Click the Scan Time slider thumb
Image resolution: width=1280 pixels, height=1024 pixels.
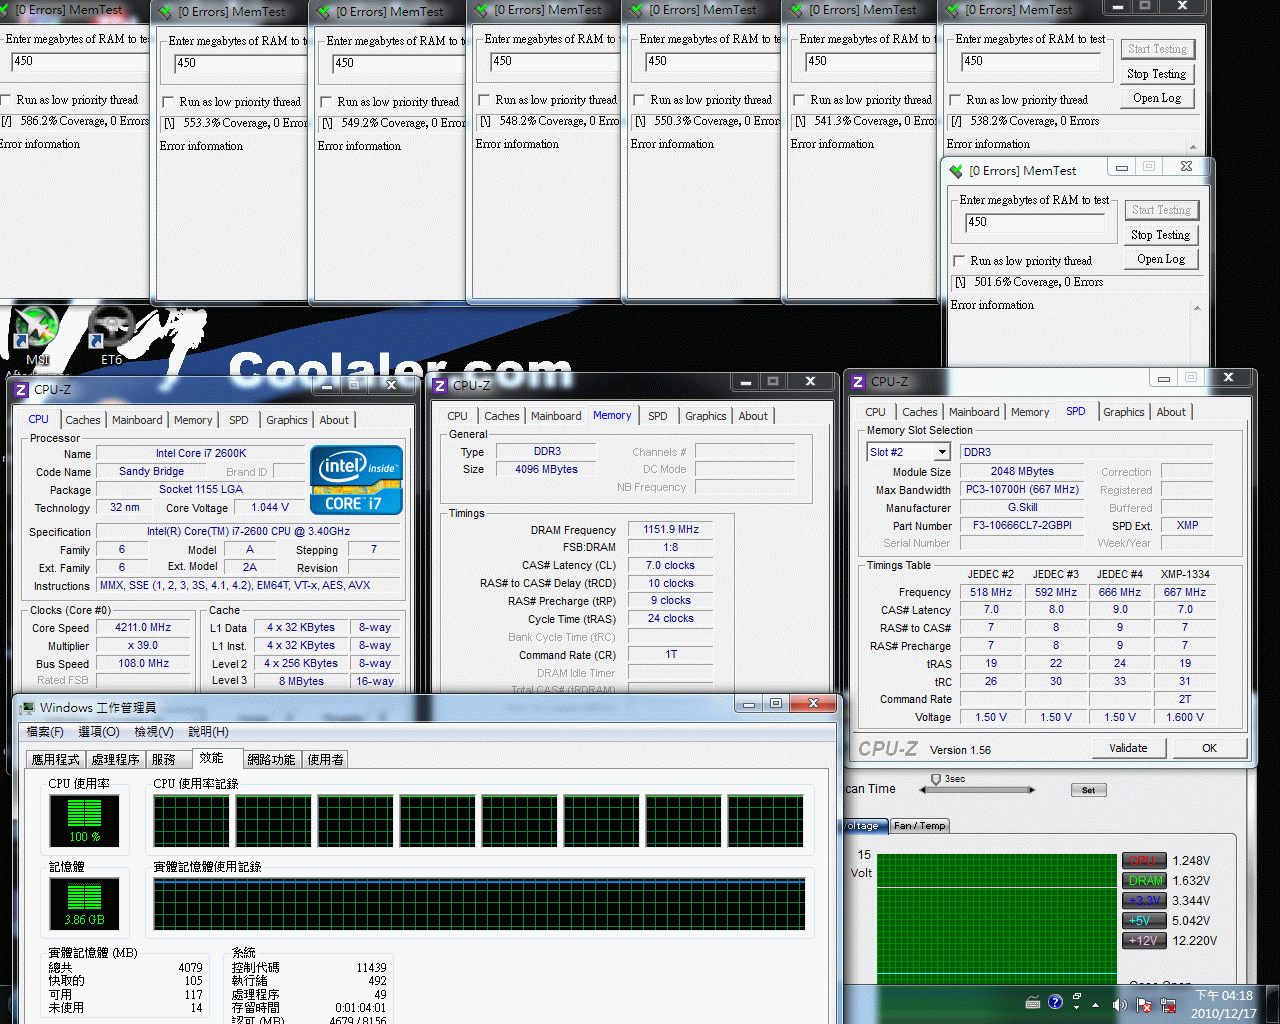936,780
